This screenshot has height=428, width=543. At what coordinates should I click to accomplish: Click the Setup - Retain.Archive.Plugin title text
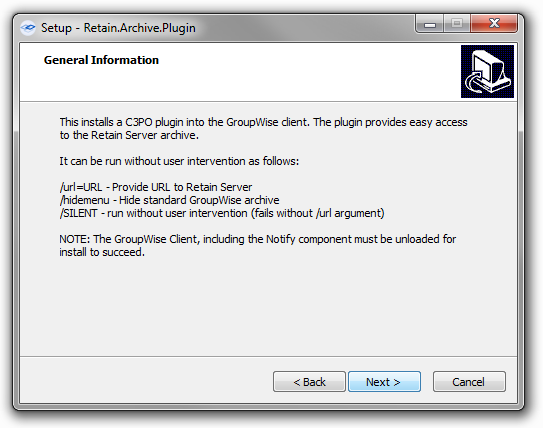pos(118,28)
